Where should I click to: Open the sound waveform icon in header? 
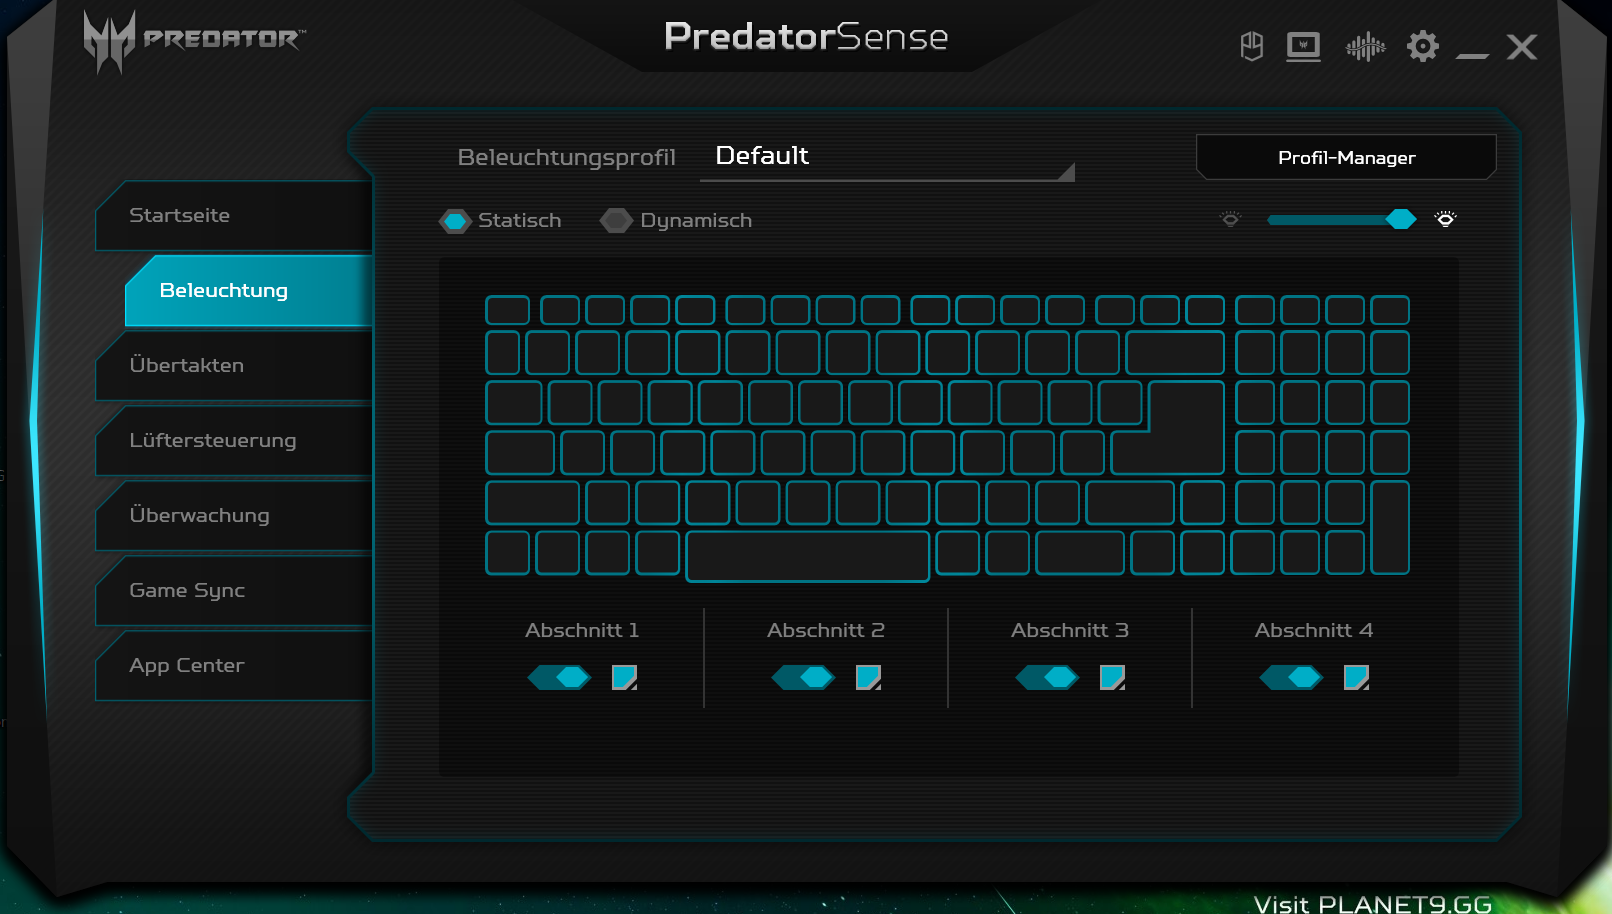coord(1365,46)
